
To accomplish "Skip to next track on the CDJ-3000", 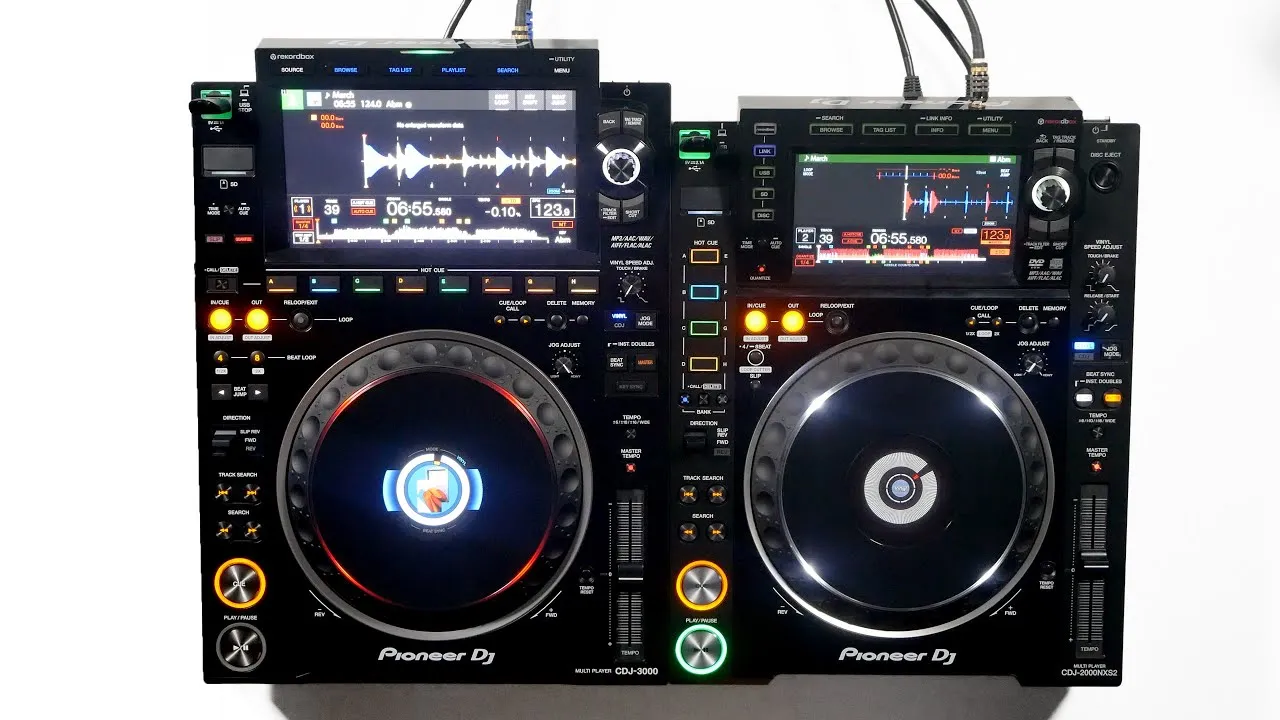I will click(x=252, y=492).
